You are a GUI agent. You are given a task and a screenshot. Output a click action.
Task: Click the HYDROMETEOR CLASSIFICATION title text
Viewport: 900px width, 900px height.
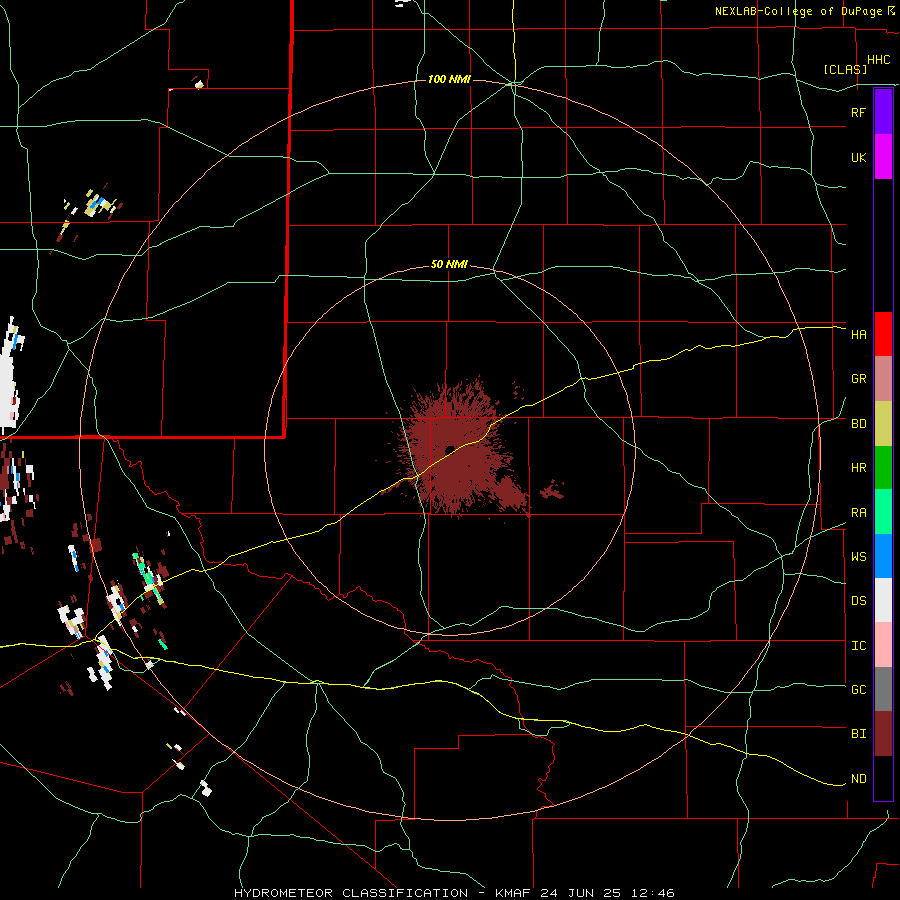tap(351, 893)
